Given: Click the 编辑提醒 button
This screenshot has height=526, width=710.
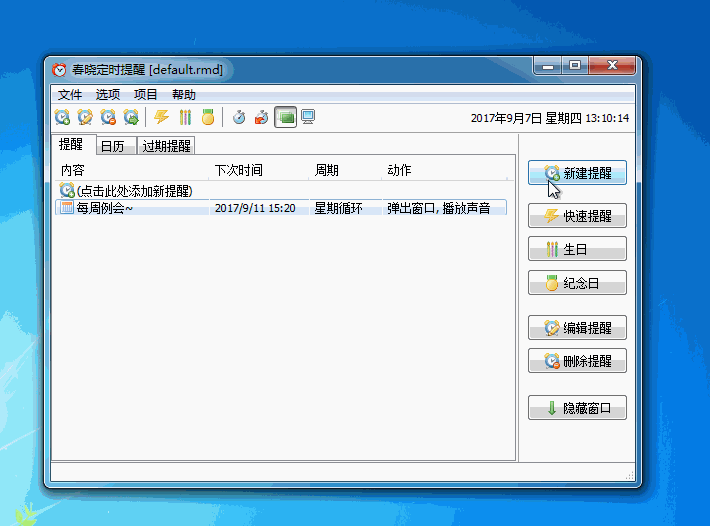Looking at the screenshot, I should [x=577, y=327].
